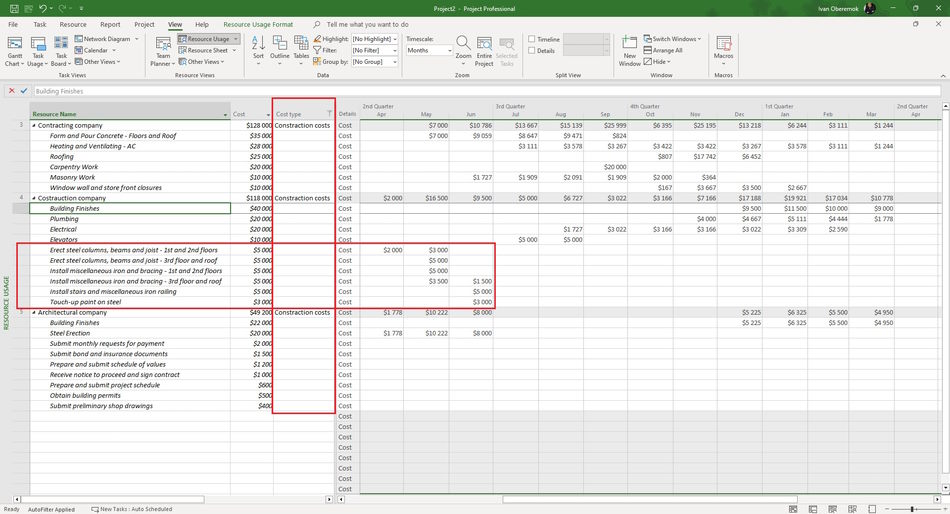950x514 pixels.
Task: Open Cost column filter arrow
Action: pyautogui.click(x=268, y=115)
